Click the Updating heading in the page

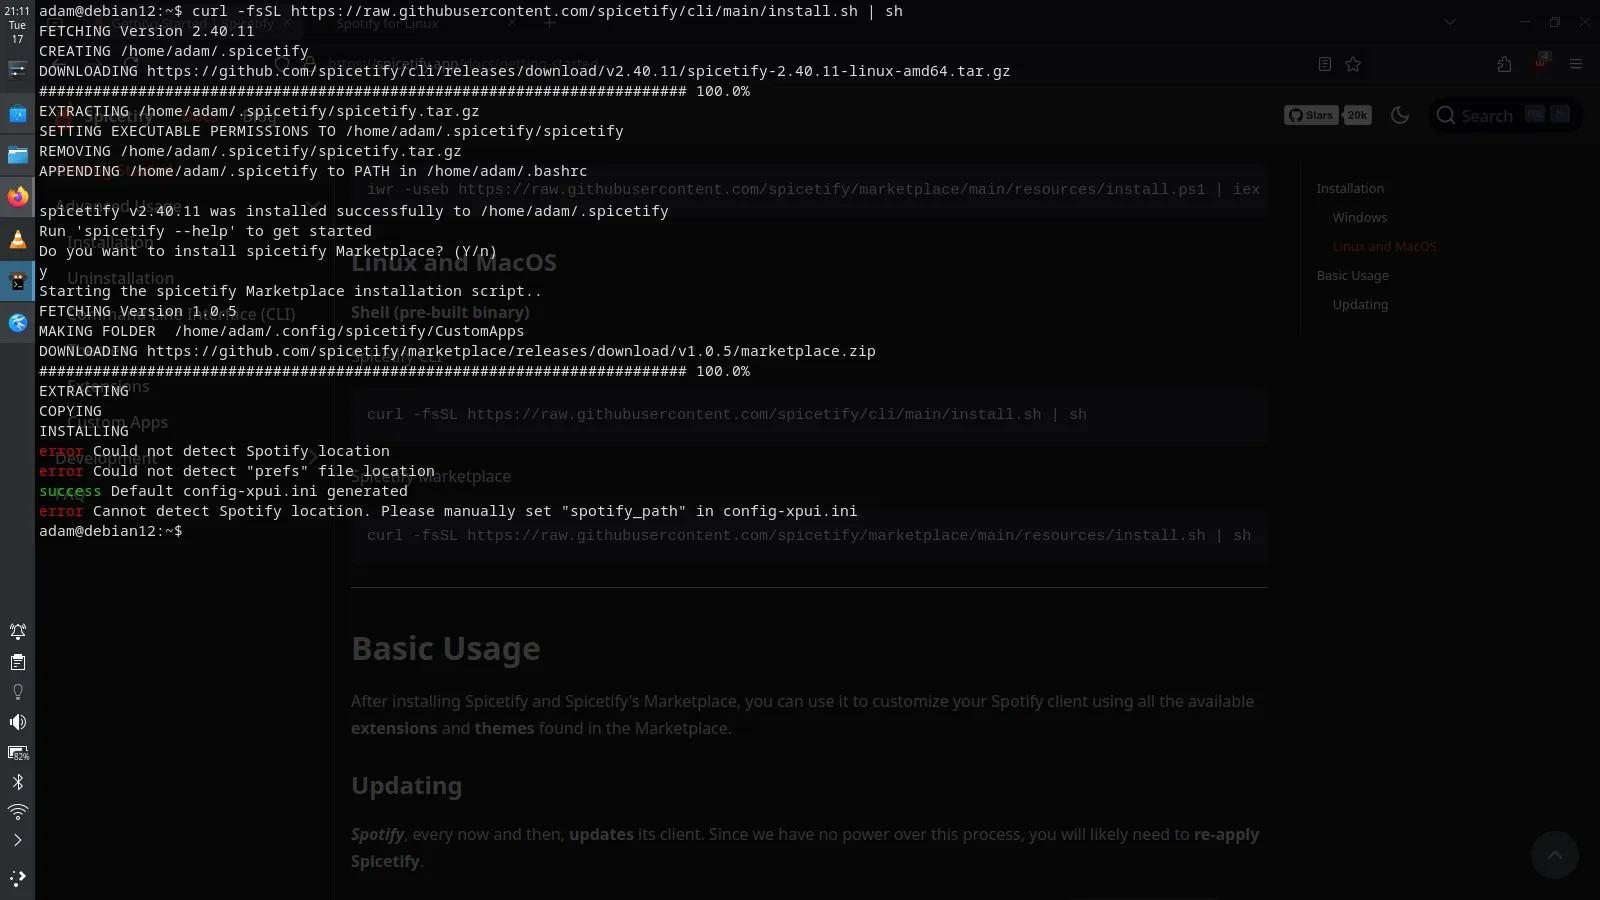point(406,786)
